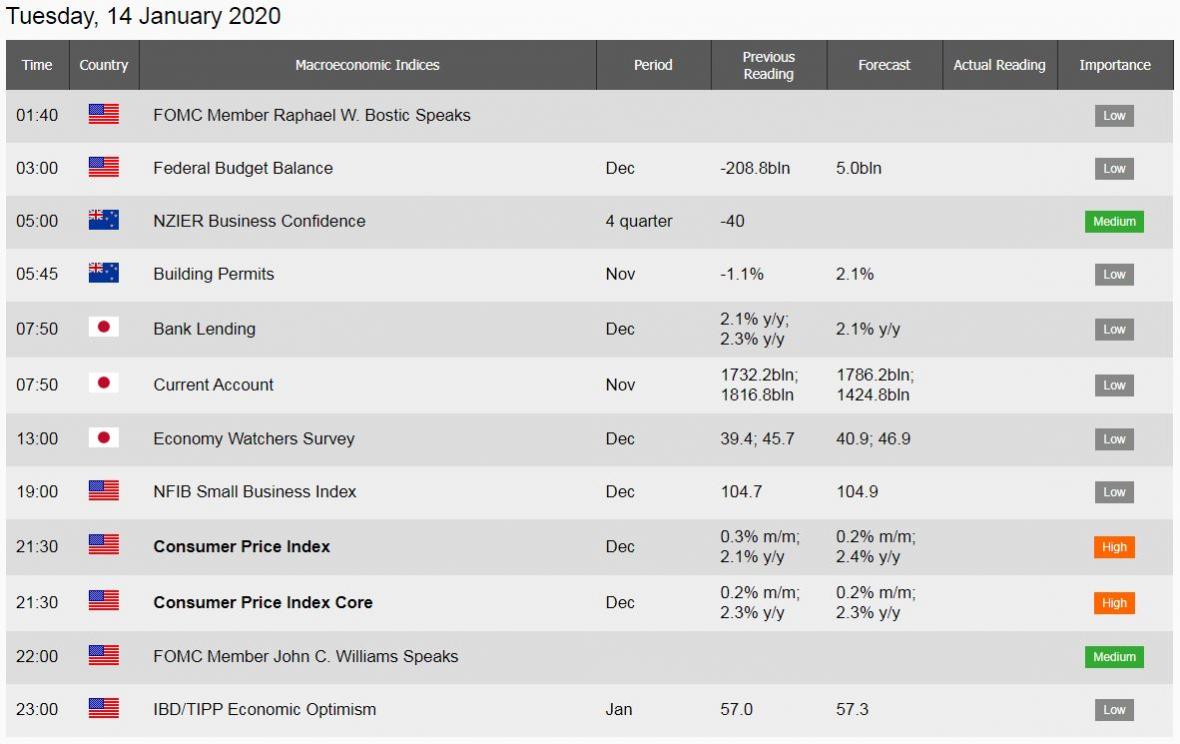Click orange High badge for Consumer Price Index
The image size is (1180, 744).
click(x=1114, y=547)
